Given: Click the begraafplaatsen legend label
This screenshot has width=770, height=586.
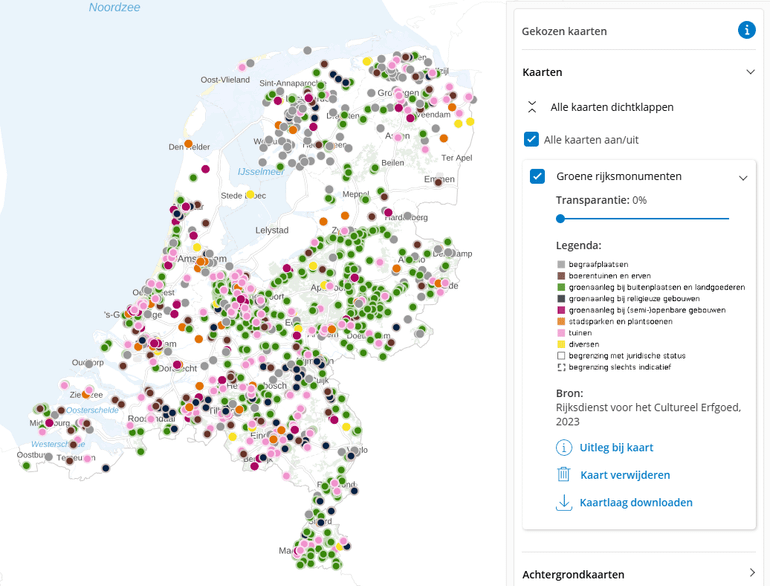Looking at the screenshot, I should click(x=598, y=264).
